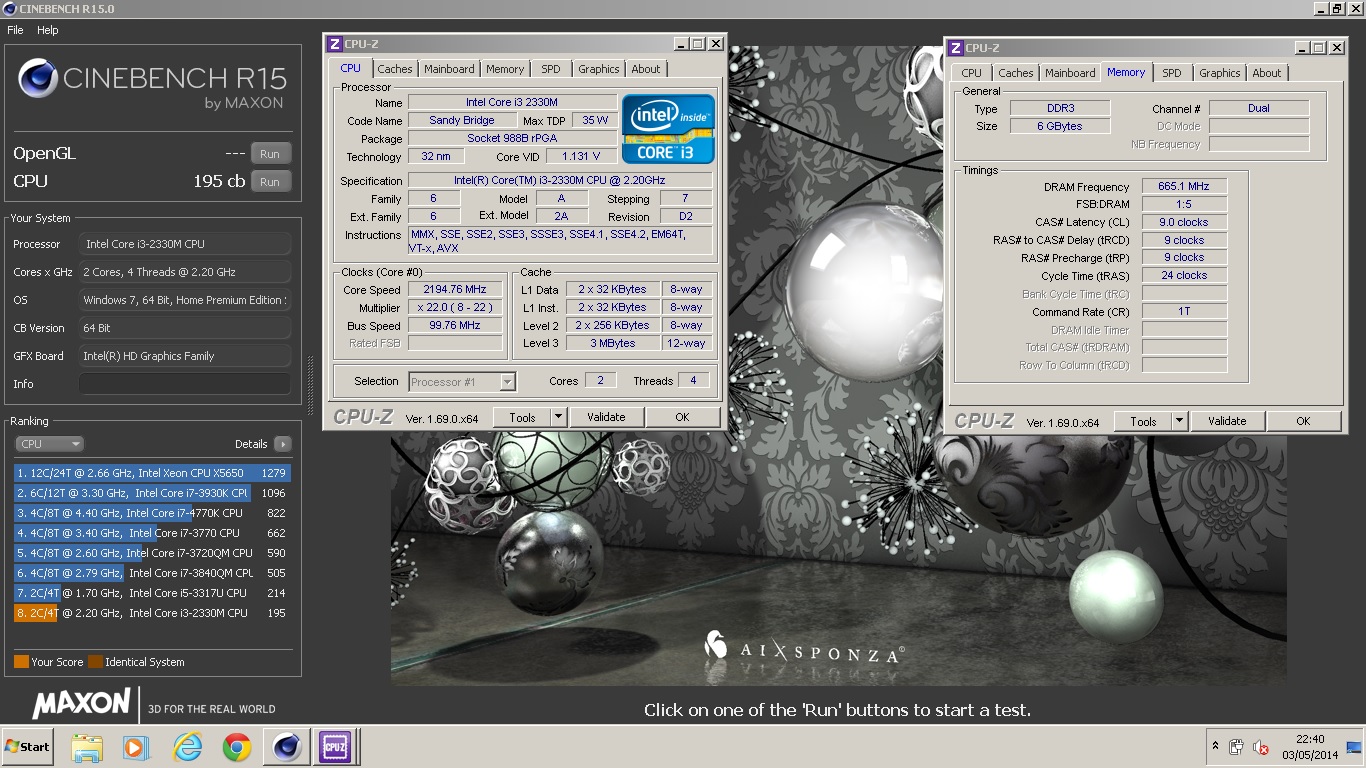
Task: Select the Core i7-3930K ranking row
Action: 151,493
